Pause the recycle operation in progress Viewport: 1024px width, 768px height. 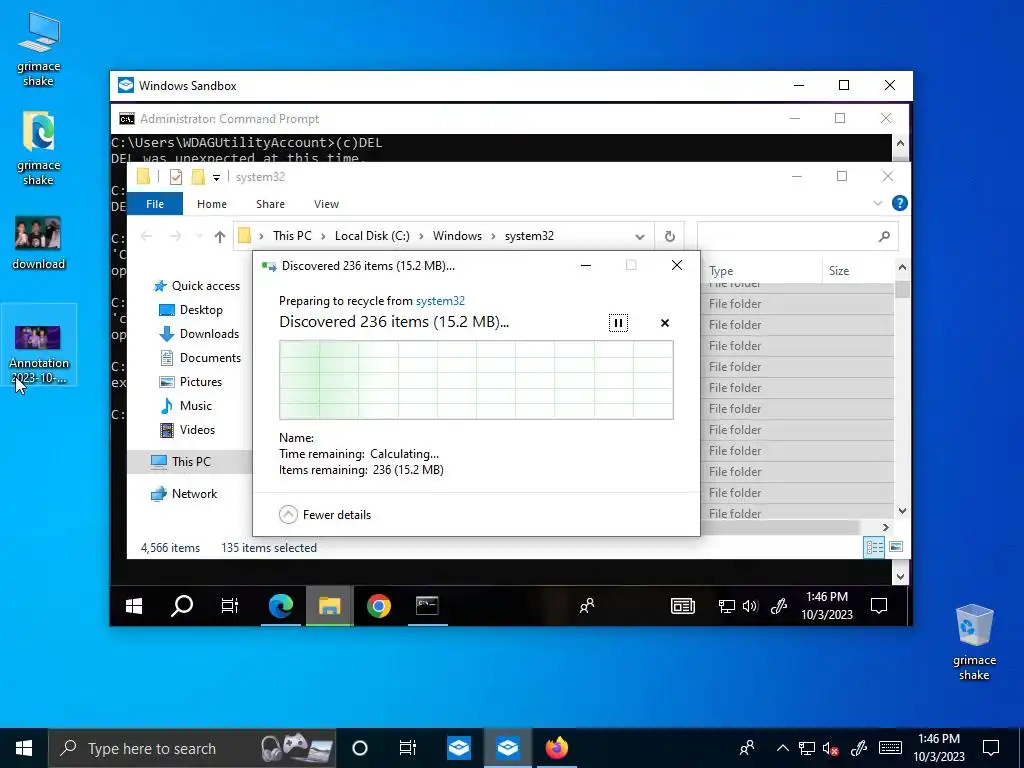(618, 323)
